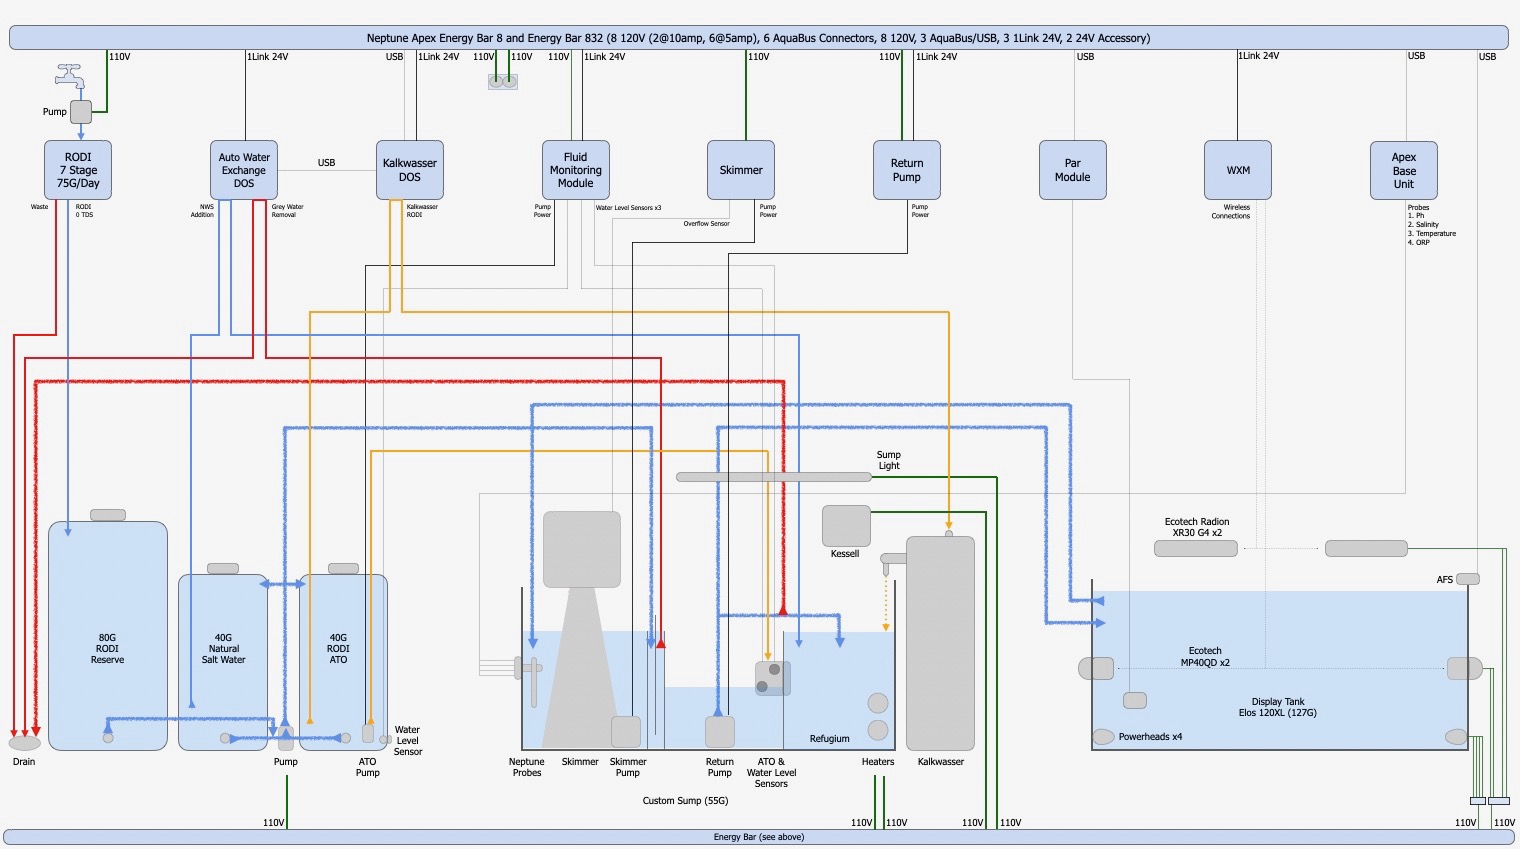
Task: Select the 'Ecotech Radion XR30 G4 x2' label
Action: click(x=1197, y=527)
